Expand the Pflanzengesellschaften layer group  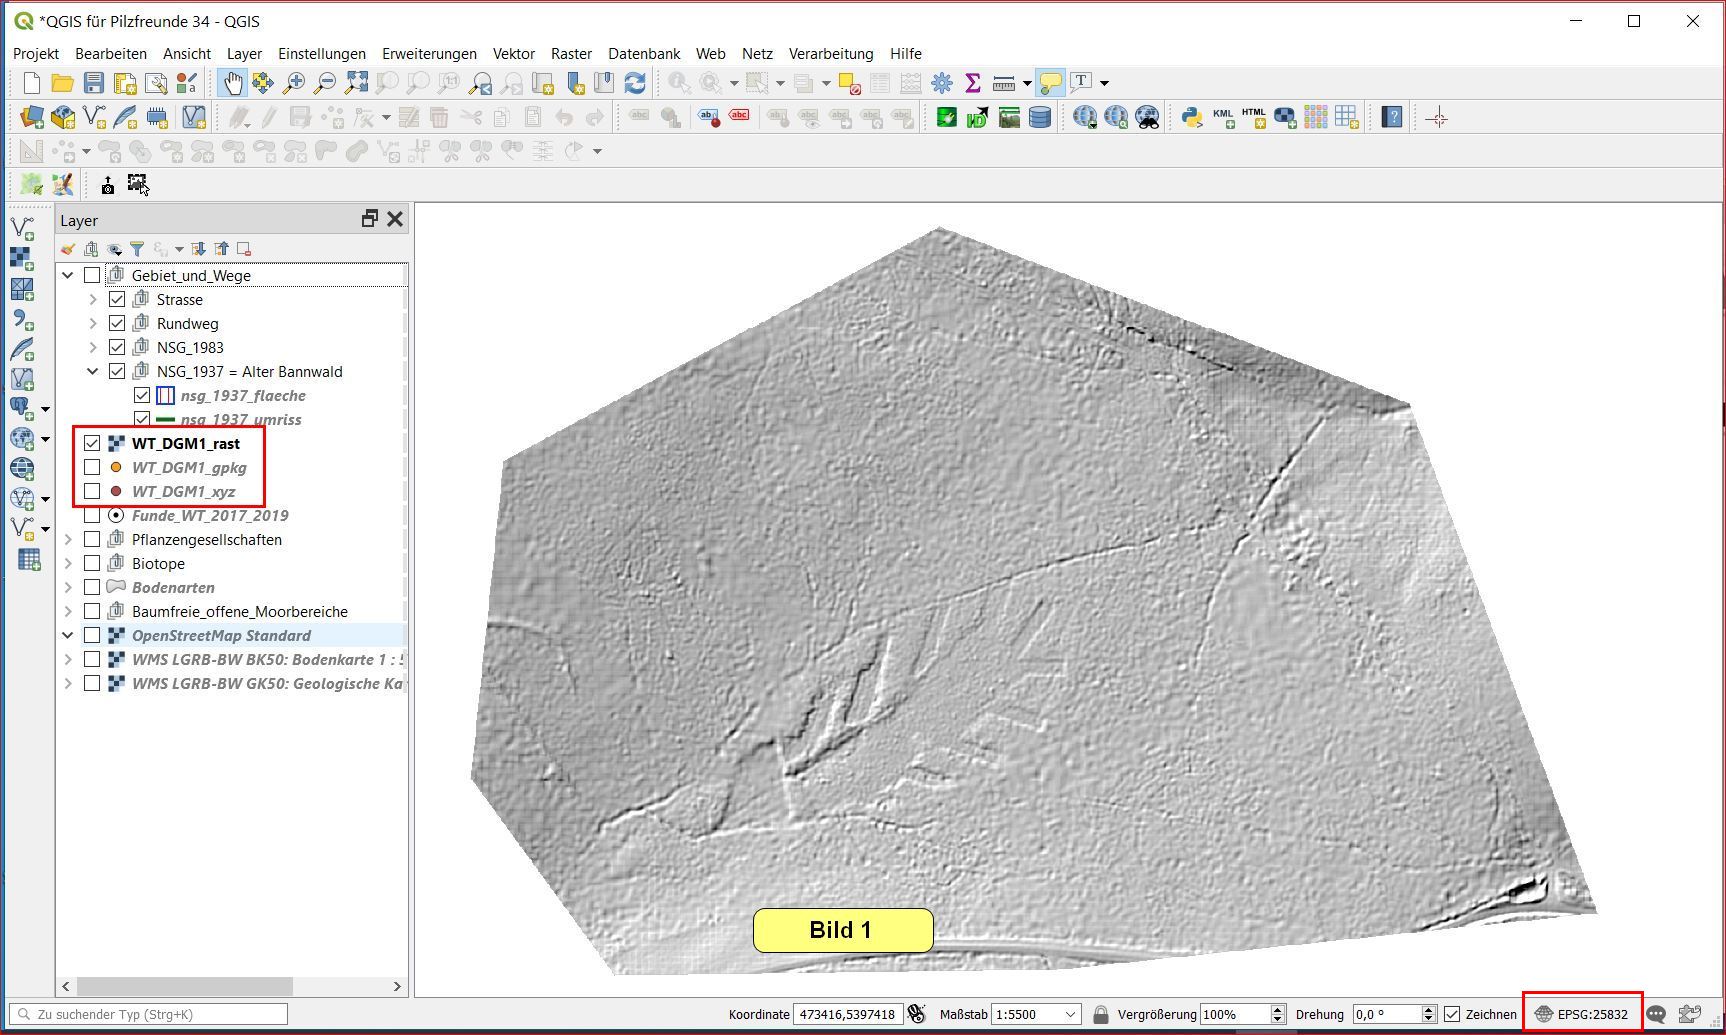pos(68,539)
